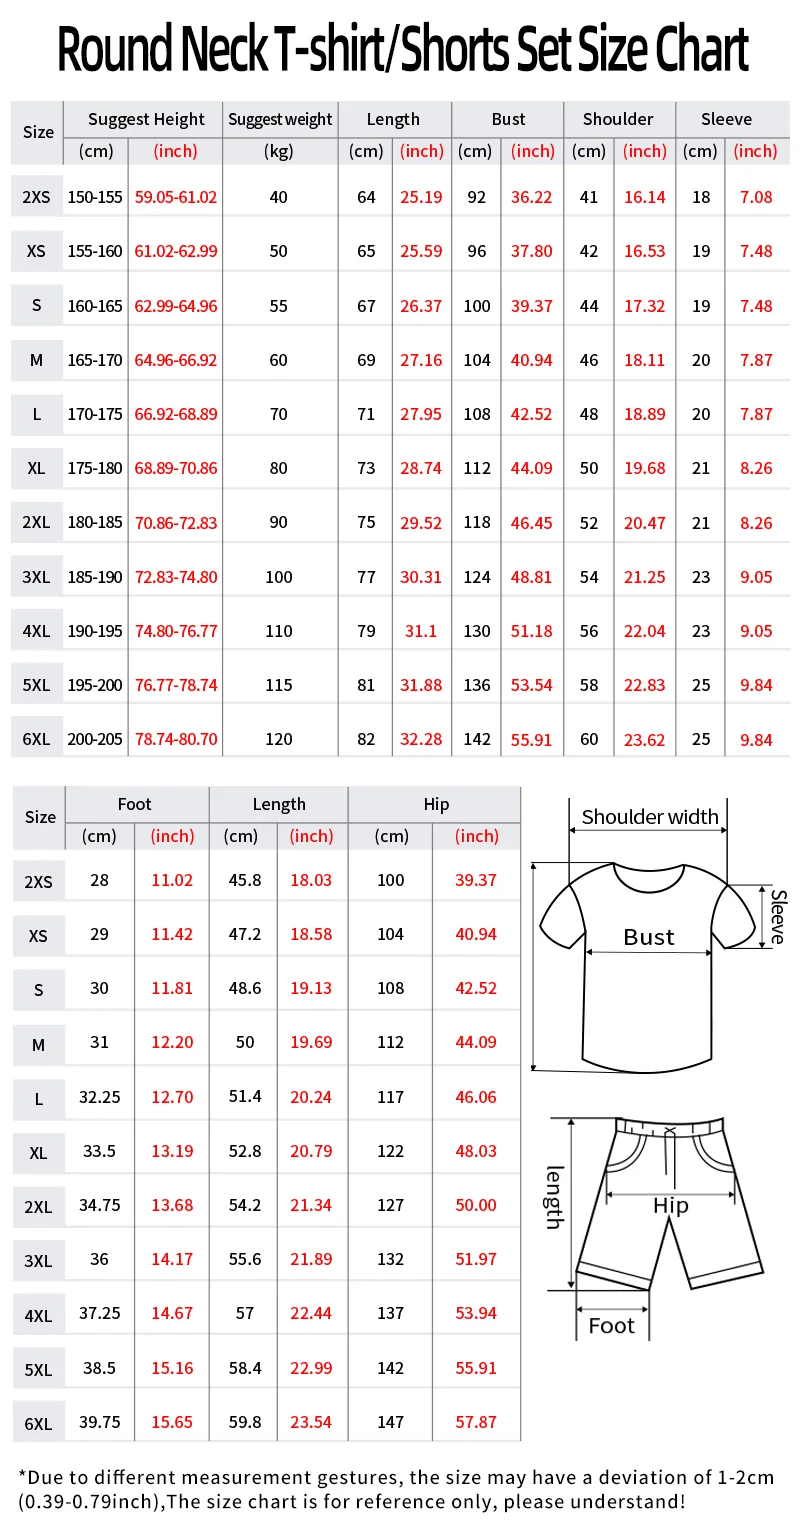Click the XL row height value 175-180

click(x=95, y=468)
